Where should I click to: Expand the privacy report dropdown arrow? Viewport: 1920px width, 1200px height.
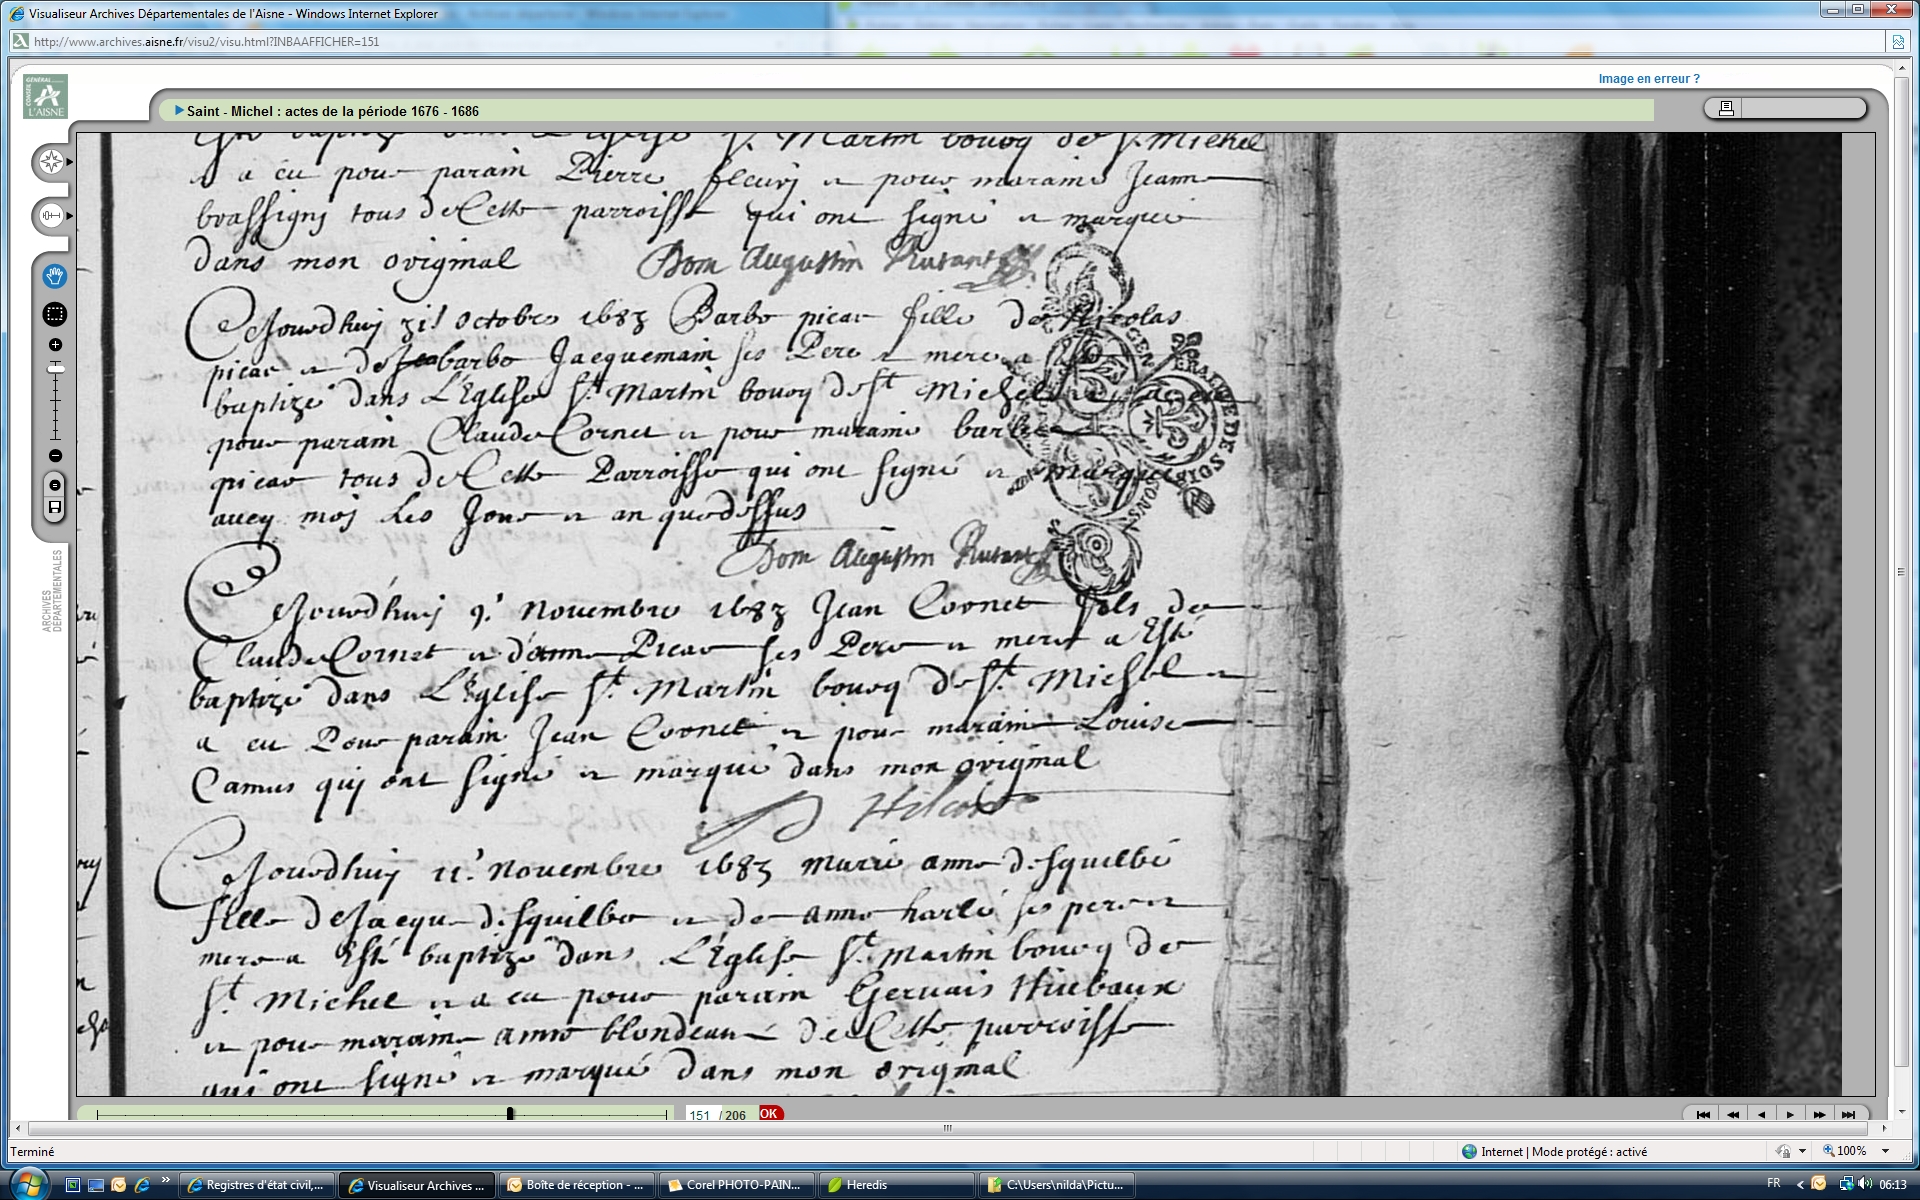pyautogui.click(x=1802, y=1151)
